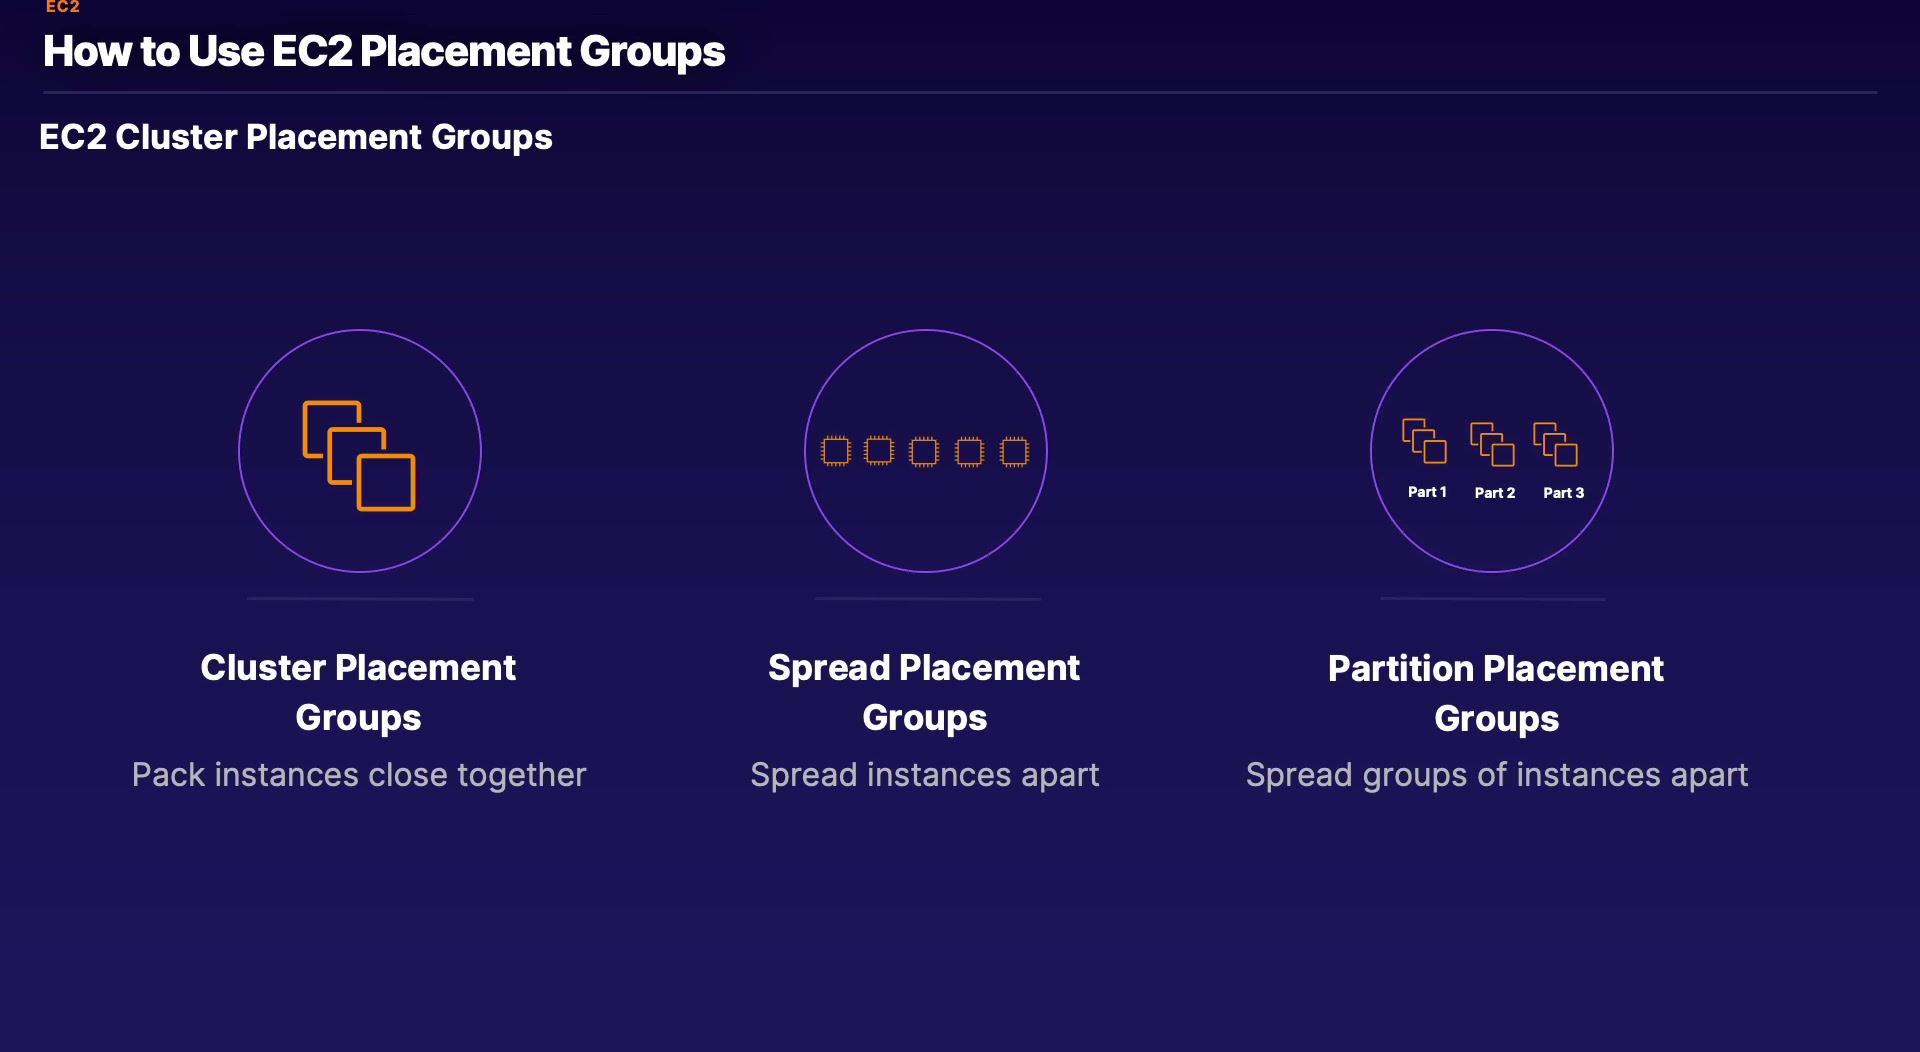
Task: Click the "How to Use EC2 Placement Groups" title
Action: pos(384,52)
